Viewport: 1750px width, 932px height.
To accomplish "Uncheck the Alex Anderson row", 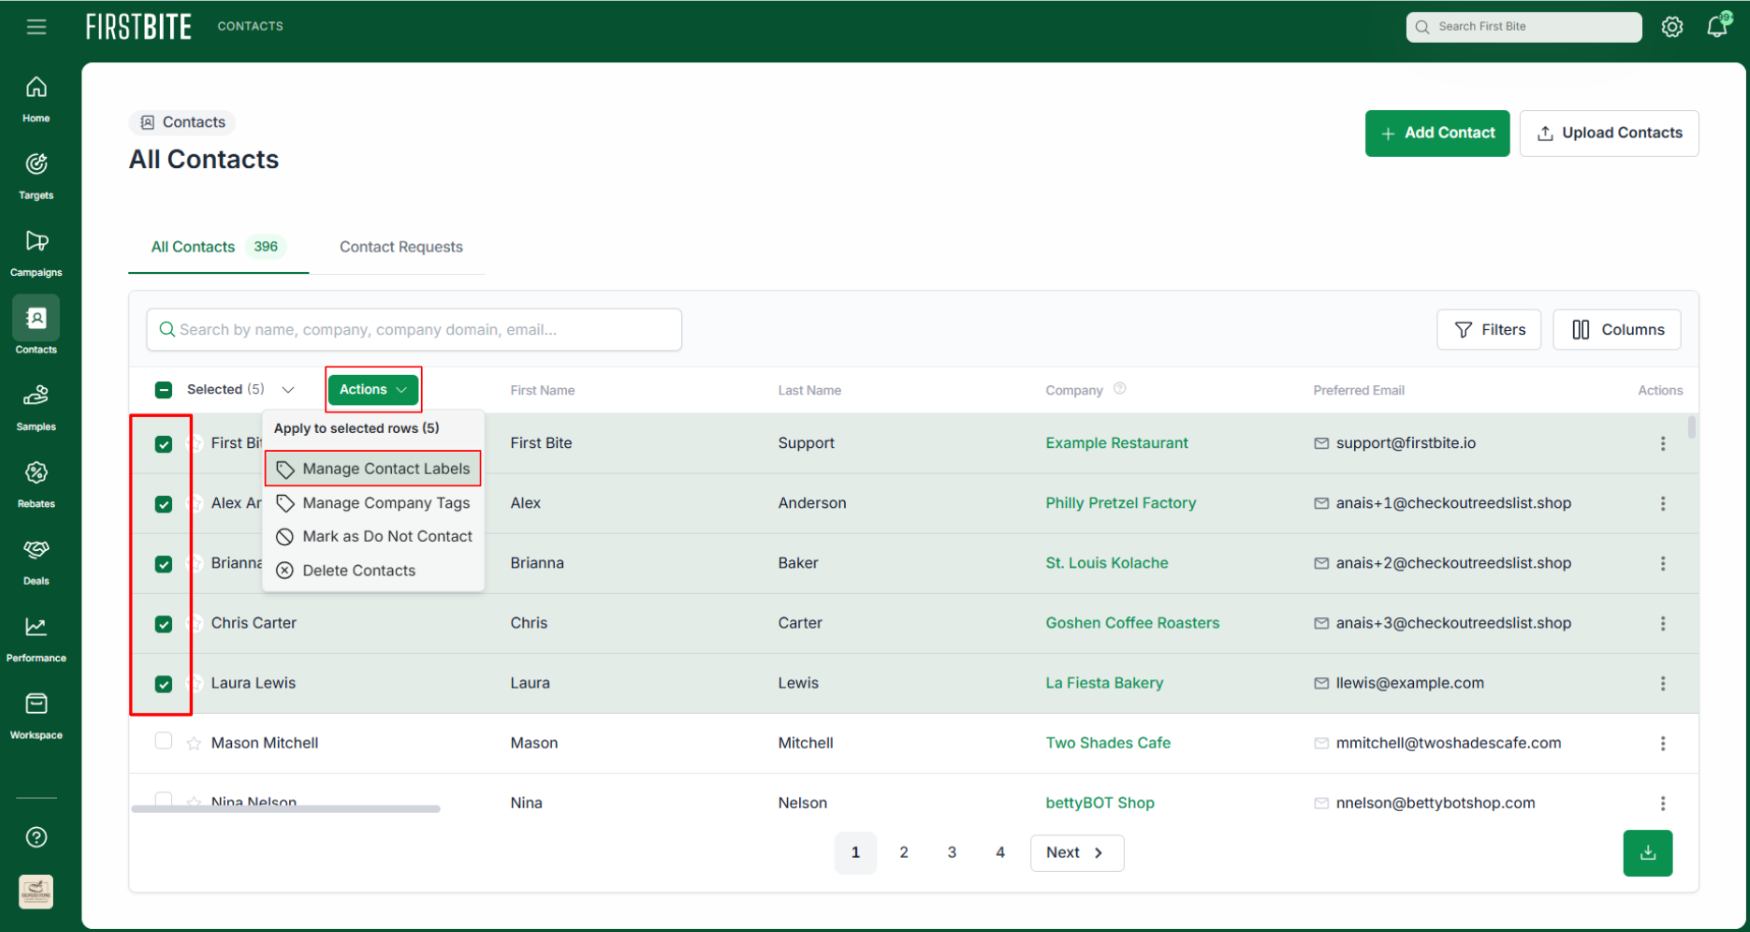I will pyautogui.click(x=163, y=504).
